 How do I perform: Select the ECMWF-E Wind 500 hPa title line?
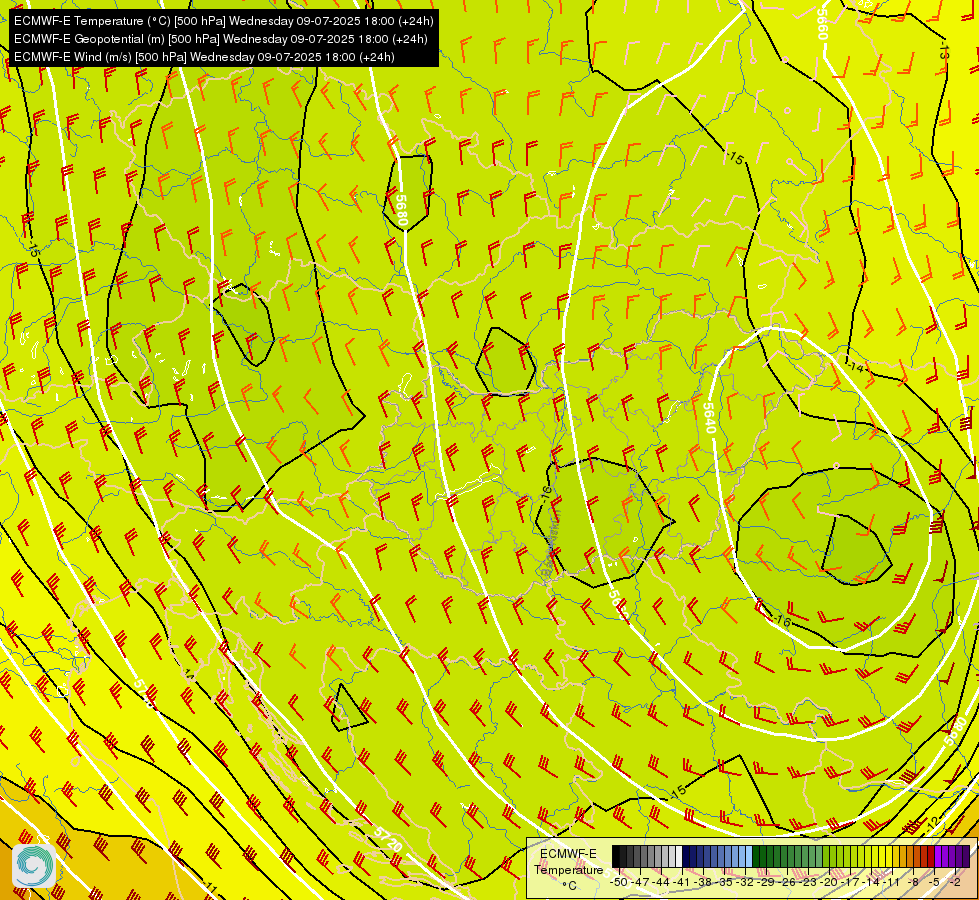click(x=204, y=57)
